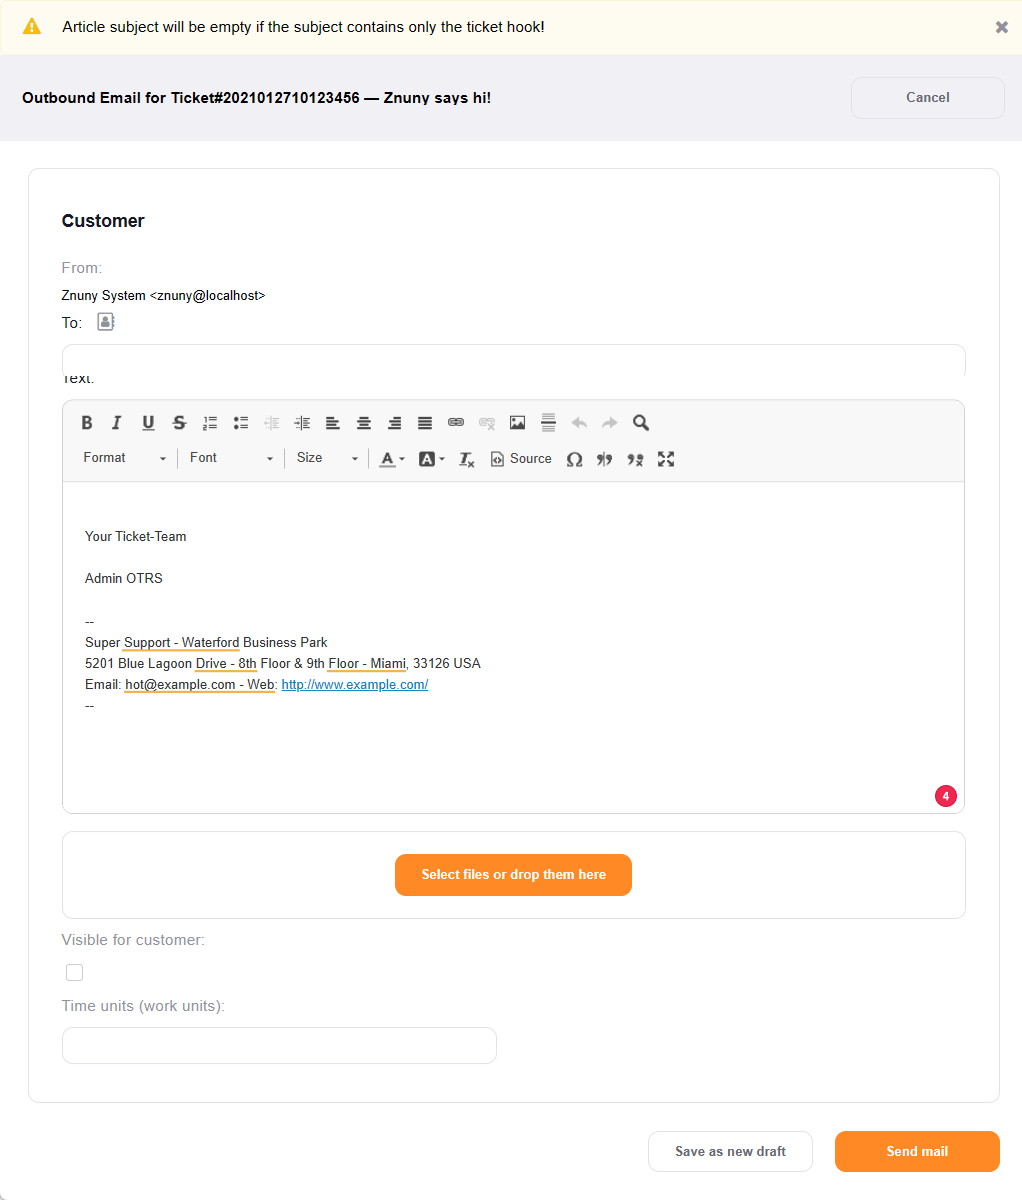Insert an image into the email body

(x=517, y=422)
